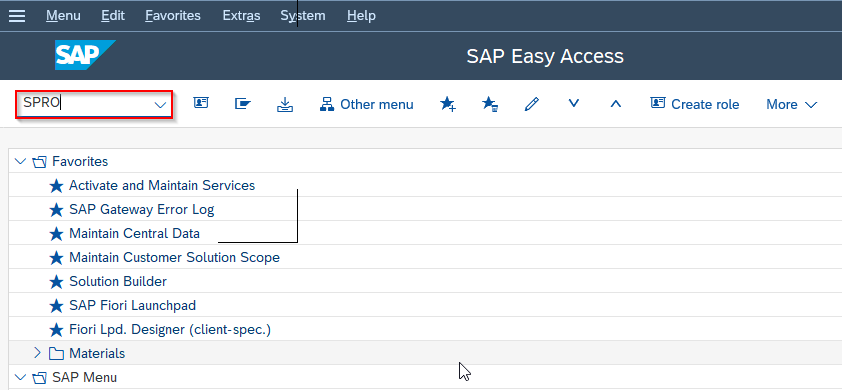Screen dimensions: 842x390
Task: Click the Other menu button label
Action: (377, 104)
